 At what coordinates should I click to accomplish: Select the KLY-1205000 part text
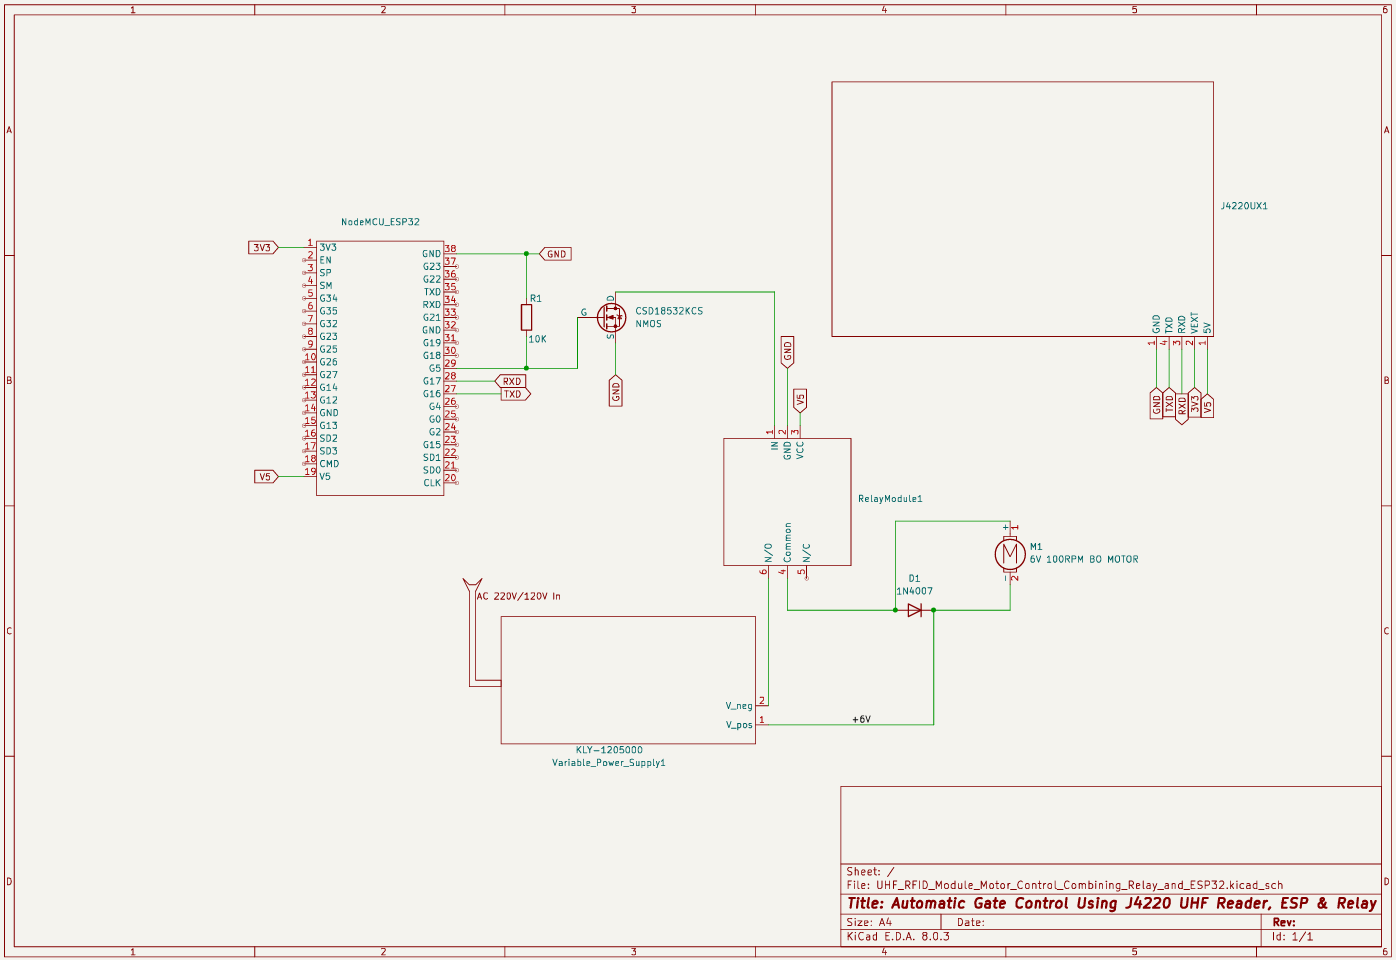(609, 750)
